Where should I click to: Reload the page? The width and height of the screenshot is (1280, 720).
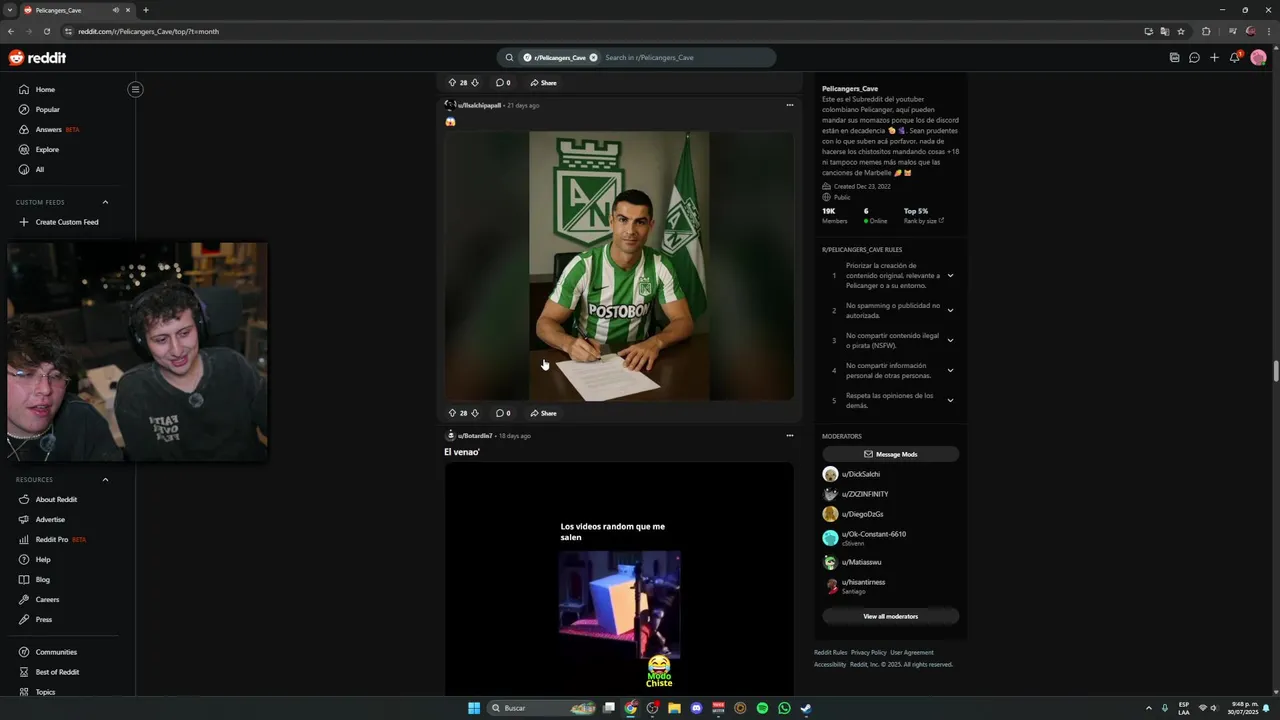[46, 31]
